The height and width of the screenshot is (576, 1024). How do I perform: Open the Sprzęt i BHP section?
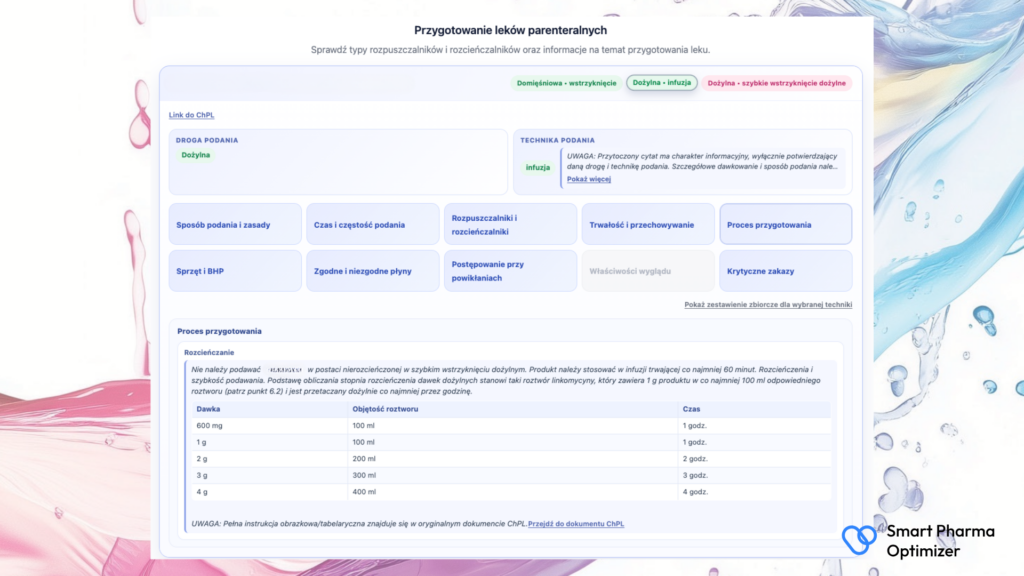[235, 271]
